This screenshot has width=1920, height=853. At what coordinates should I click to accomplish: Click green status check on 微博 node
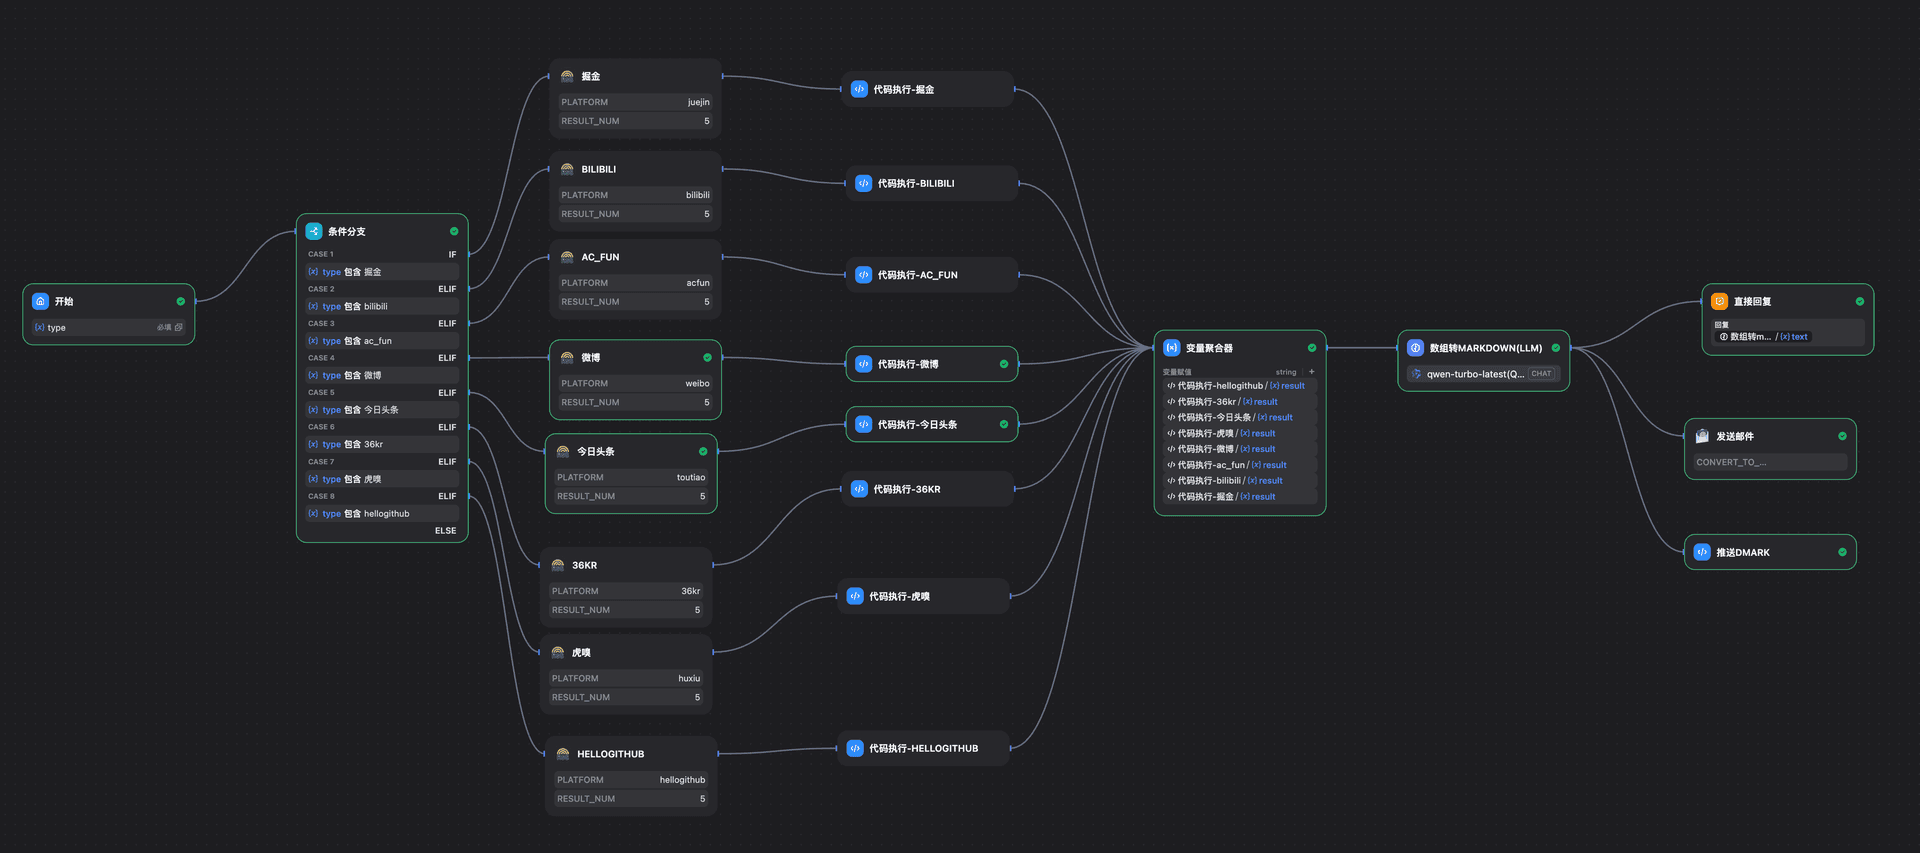click(707, 357)
